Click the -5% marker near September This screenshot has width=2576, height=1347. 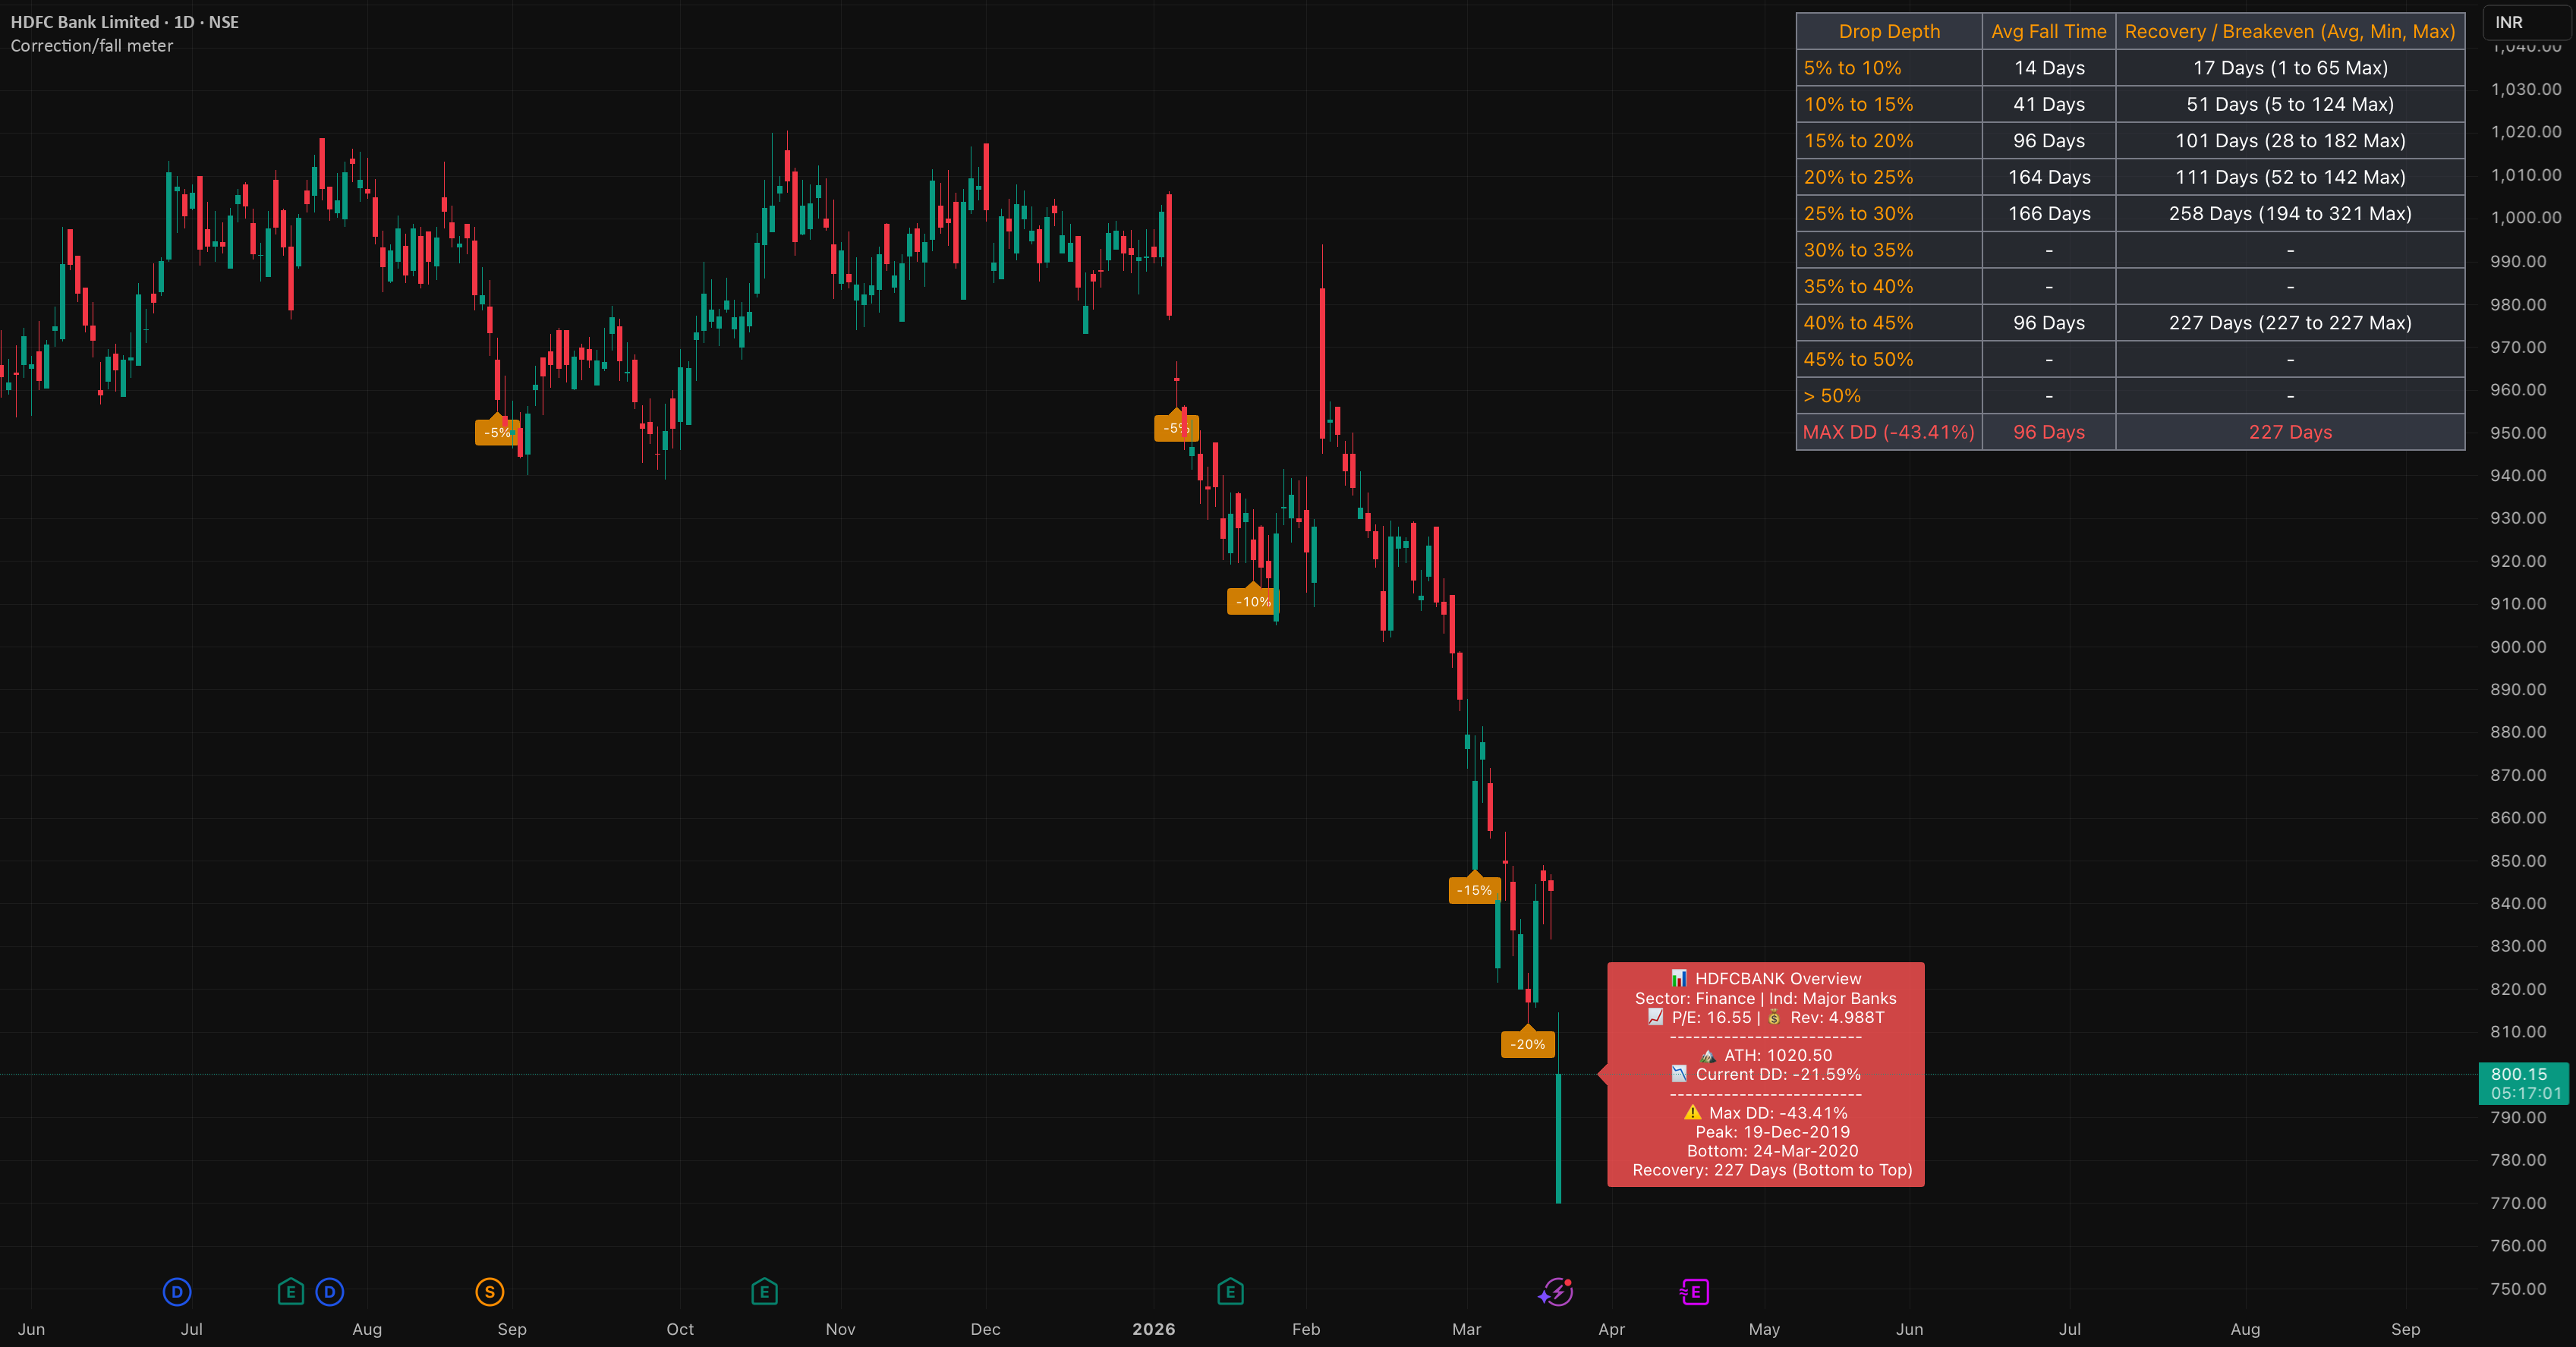click(497, 431)
